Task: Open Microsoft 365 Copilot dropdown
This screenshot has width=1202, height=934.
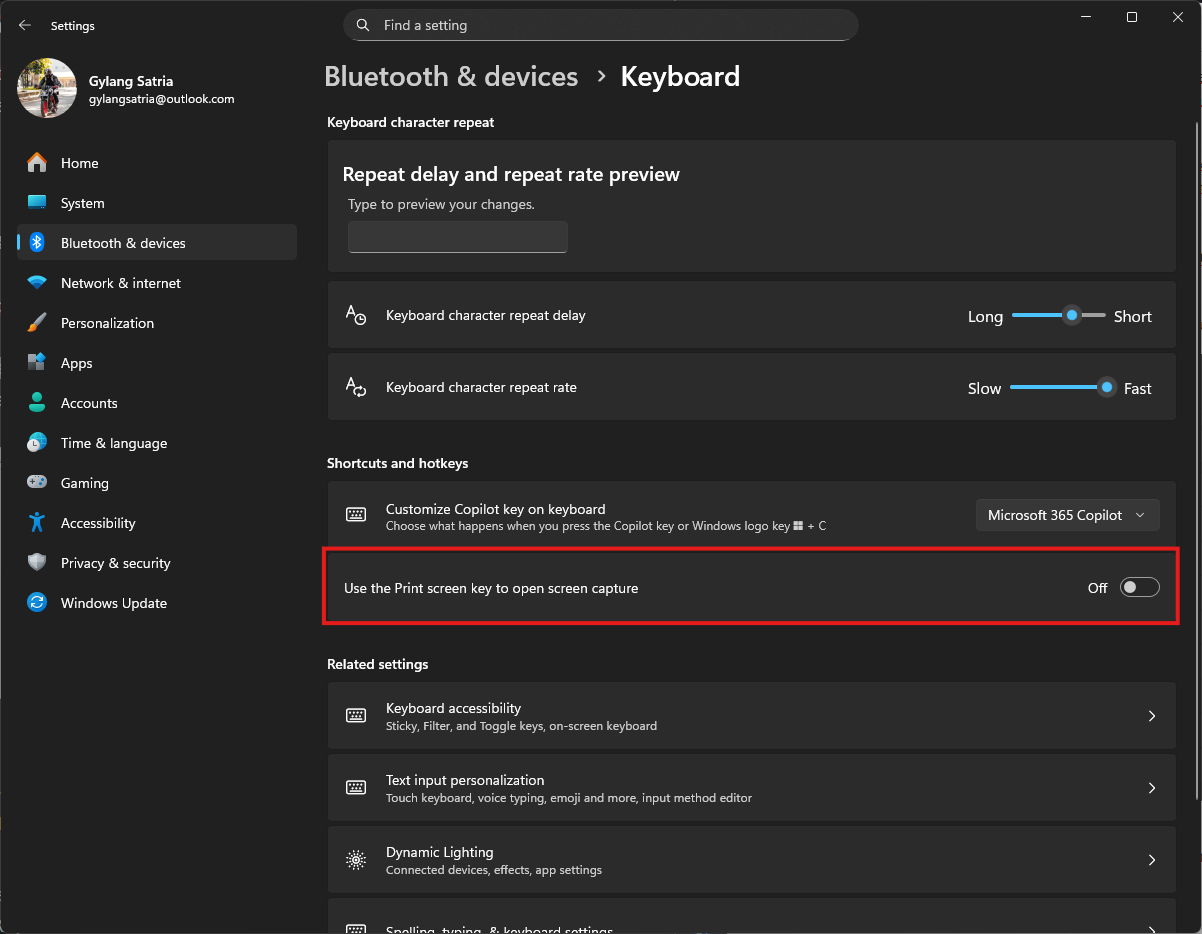Action: [1067, 515]
